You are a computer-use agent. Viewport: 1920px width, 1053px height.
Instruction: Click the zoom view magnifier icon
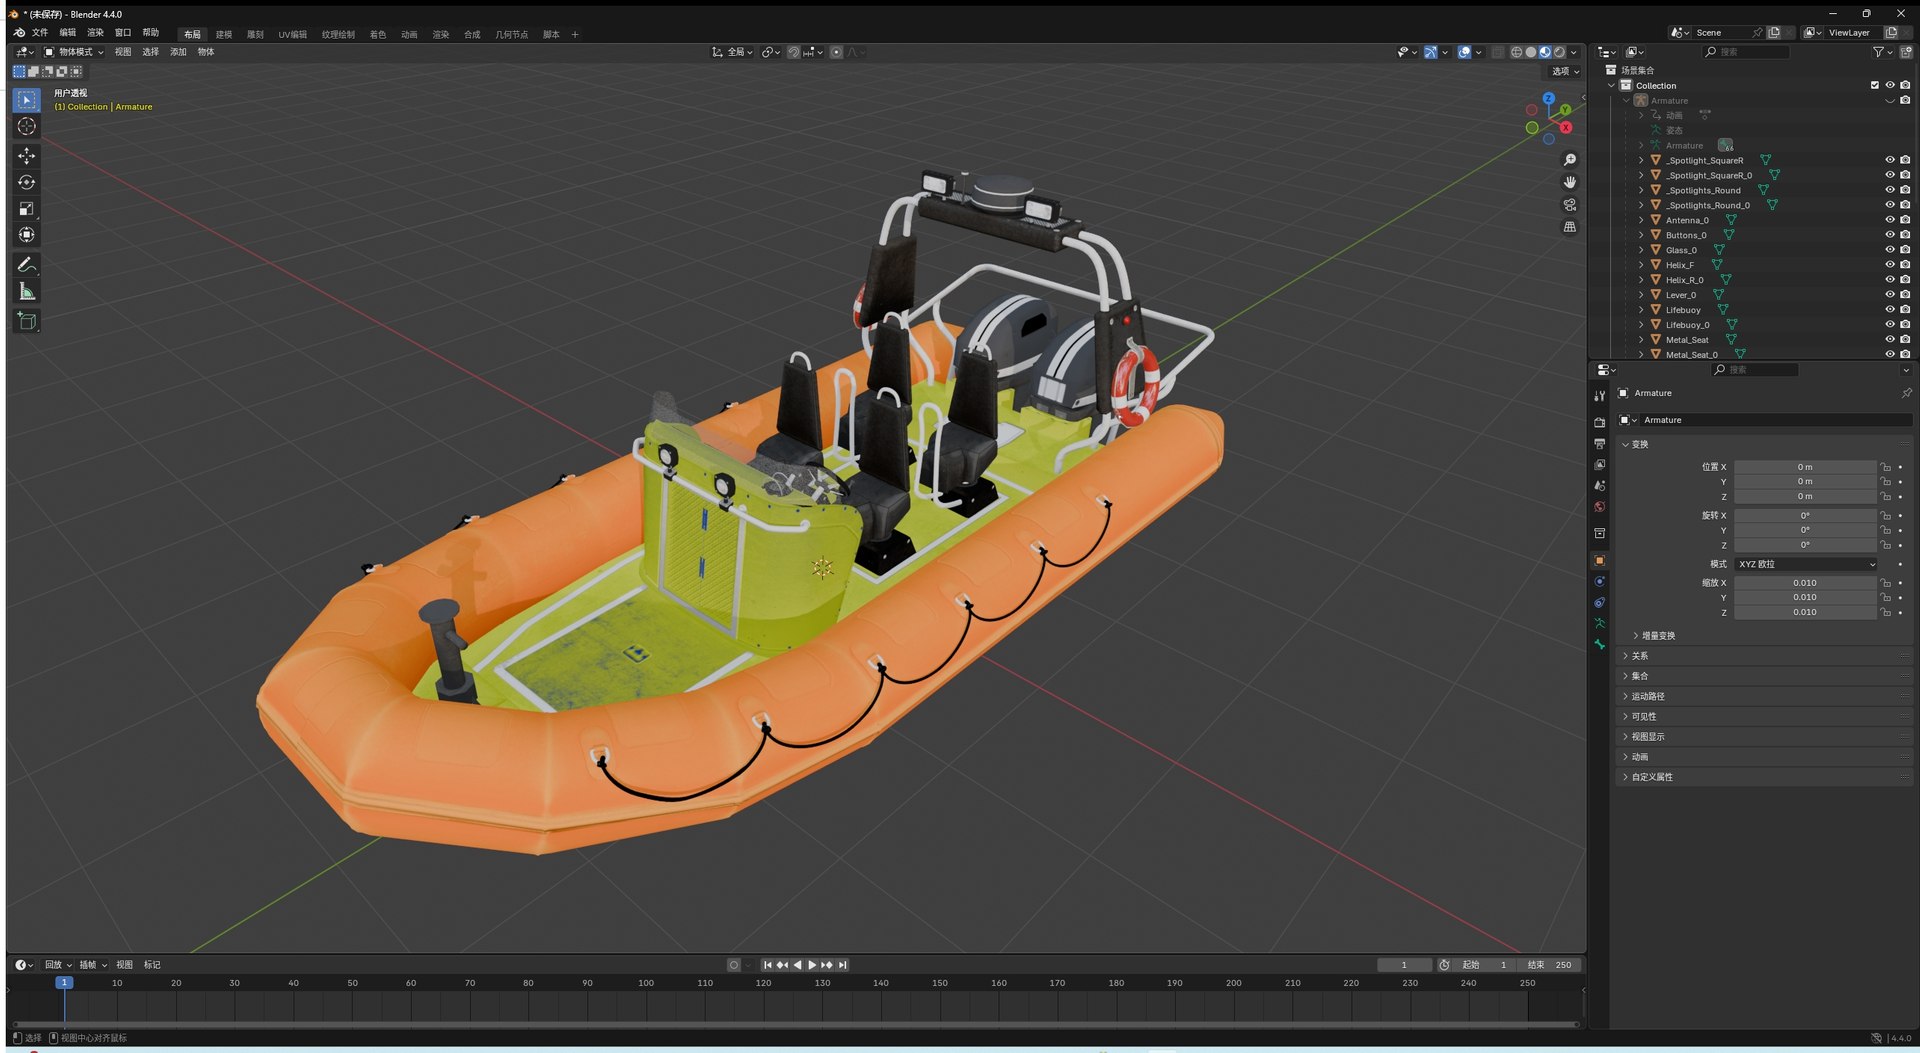1570,160
